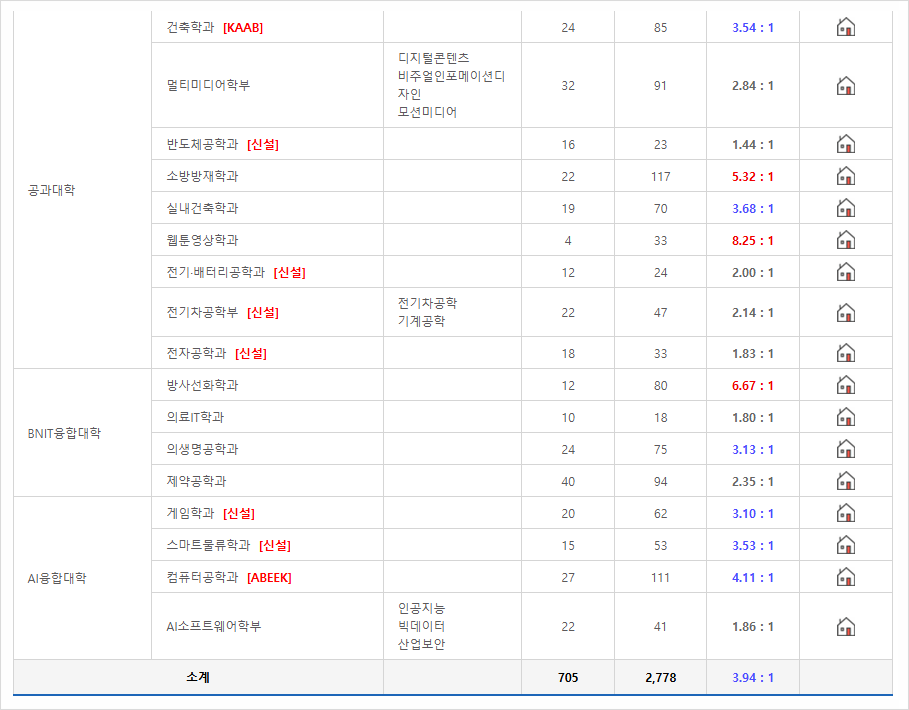The width and height of the screenshot is (909, 710).
Task: Click applicants count 117 for 소방방재학과
Action: tap(660, 177)
